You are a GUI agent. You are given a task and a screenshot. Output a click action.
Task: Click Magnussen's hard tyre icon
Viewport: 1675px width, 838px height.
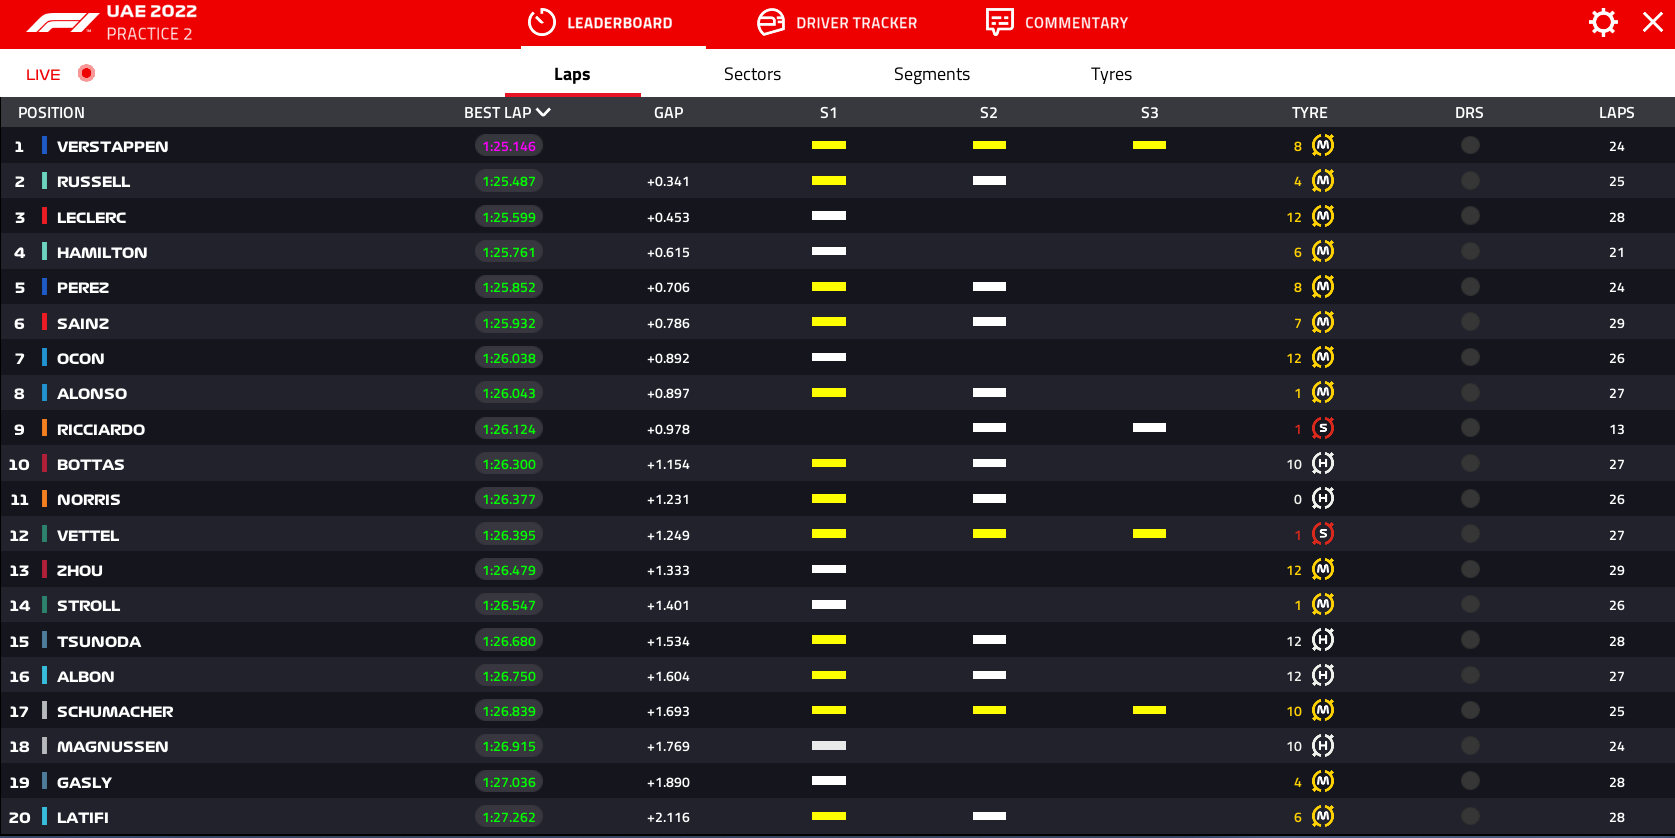tap(1323, 746)
